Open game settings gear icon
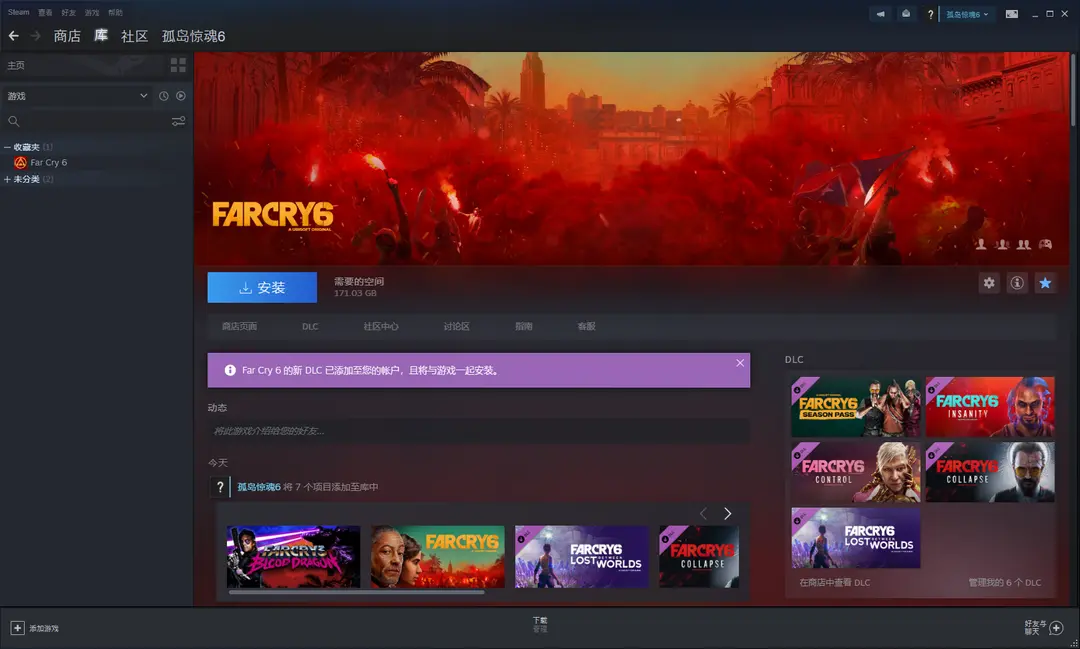The width and height of the screenshot is (1080, 649). point(989,282)
